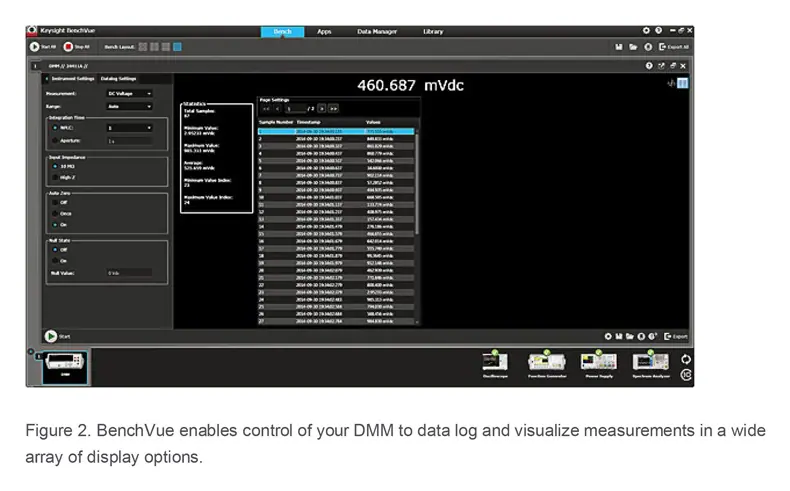Switch to Instrument Settings tab
790x491 pixels.
click(73, 79)
